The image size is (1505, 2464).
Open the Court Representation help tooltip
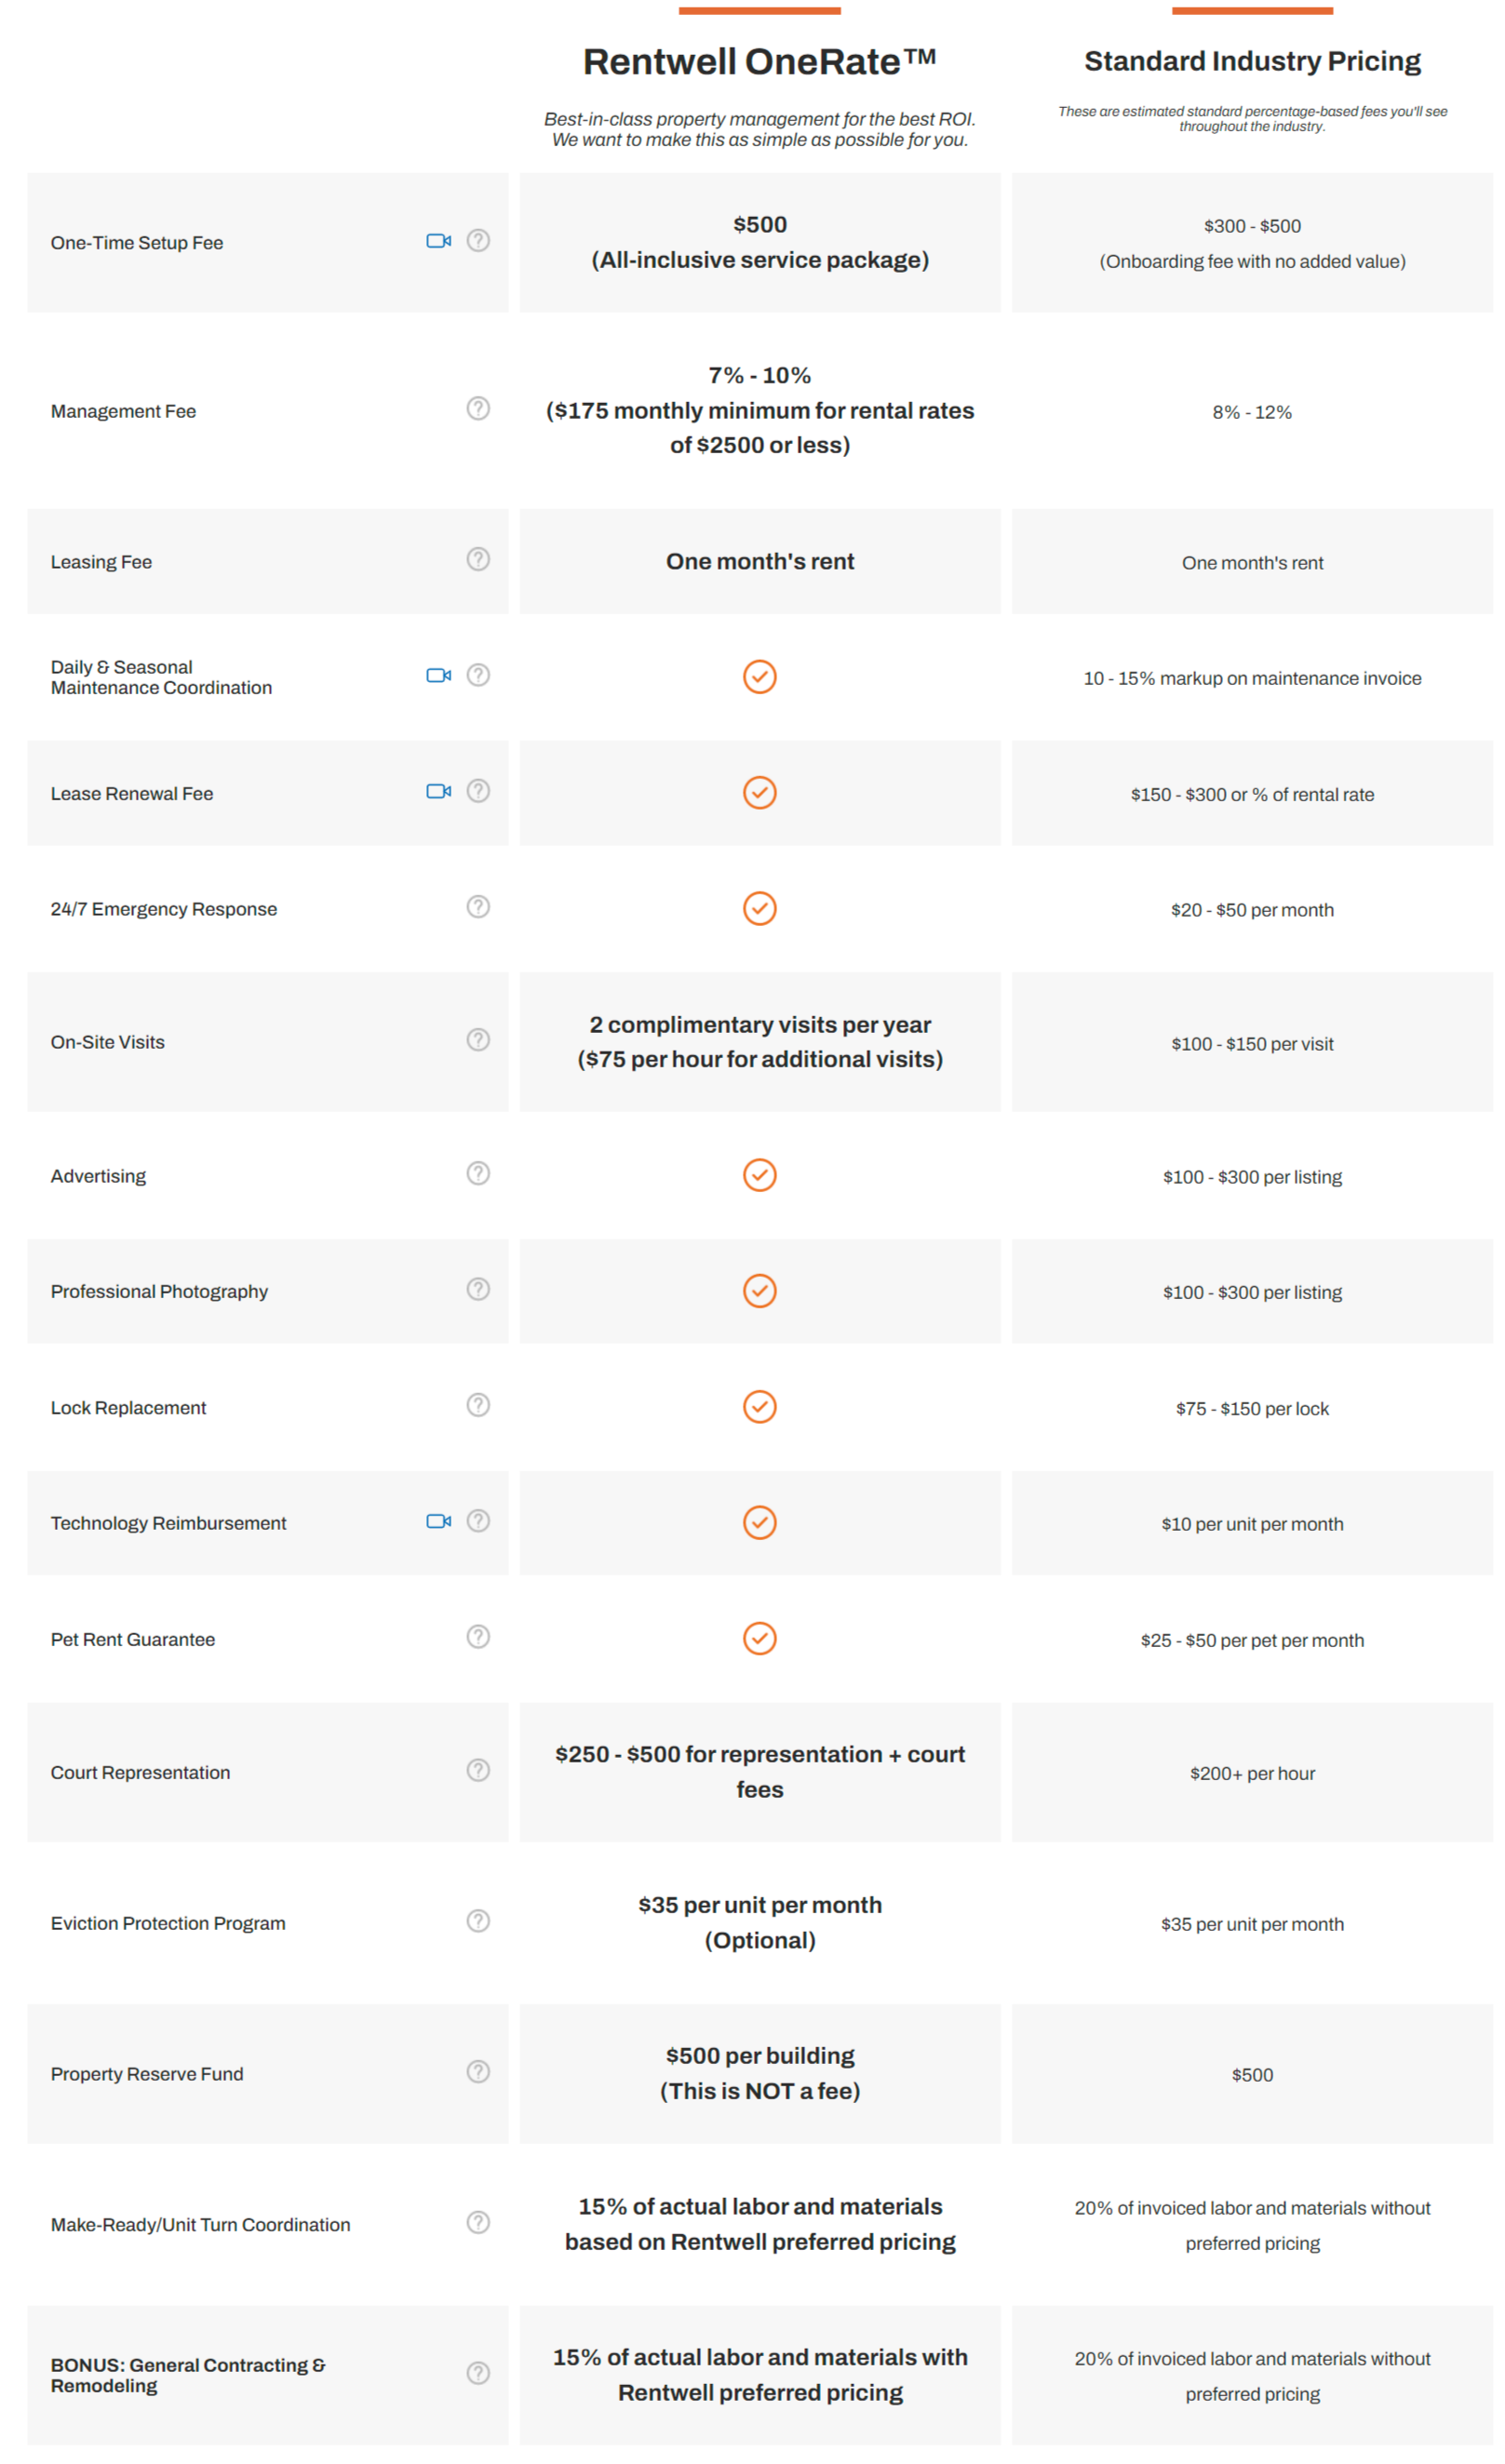click(x=478, y=1770)
